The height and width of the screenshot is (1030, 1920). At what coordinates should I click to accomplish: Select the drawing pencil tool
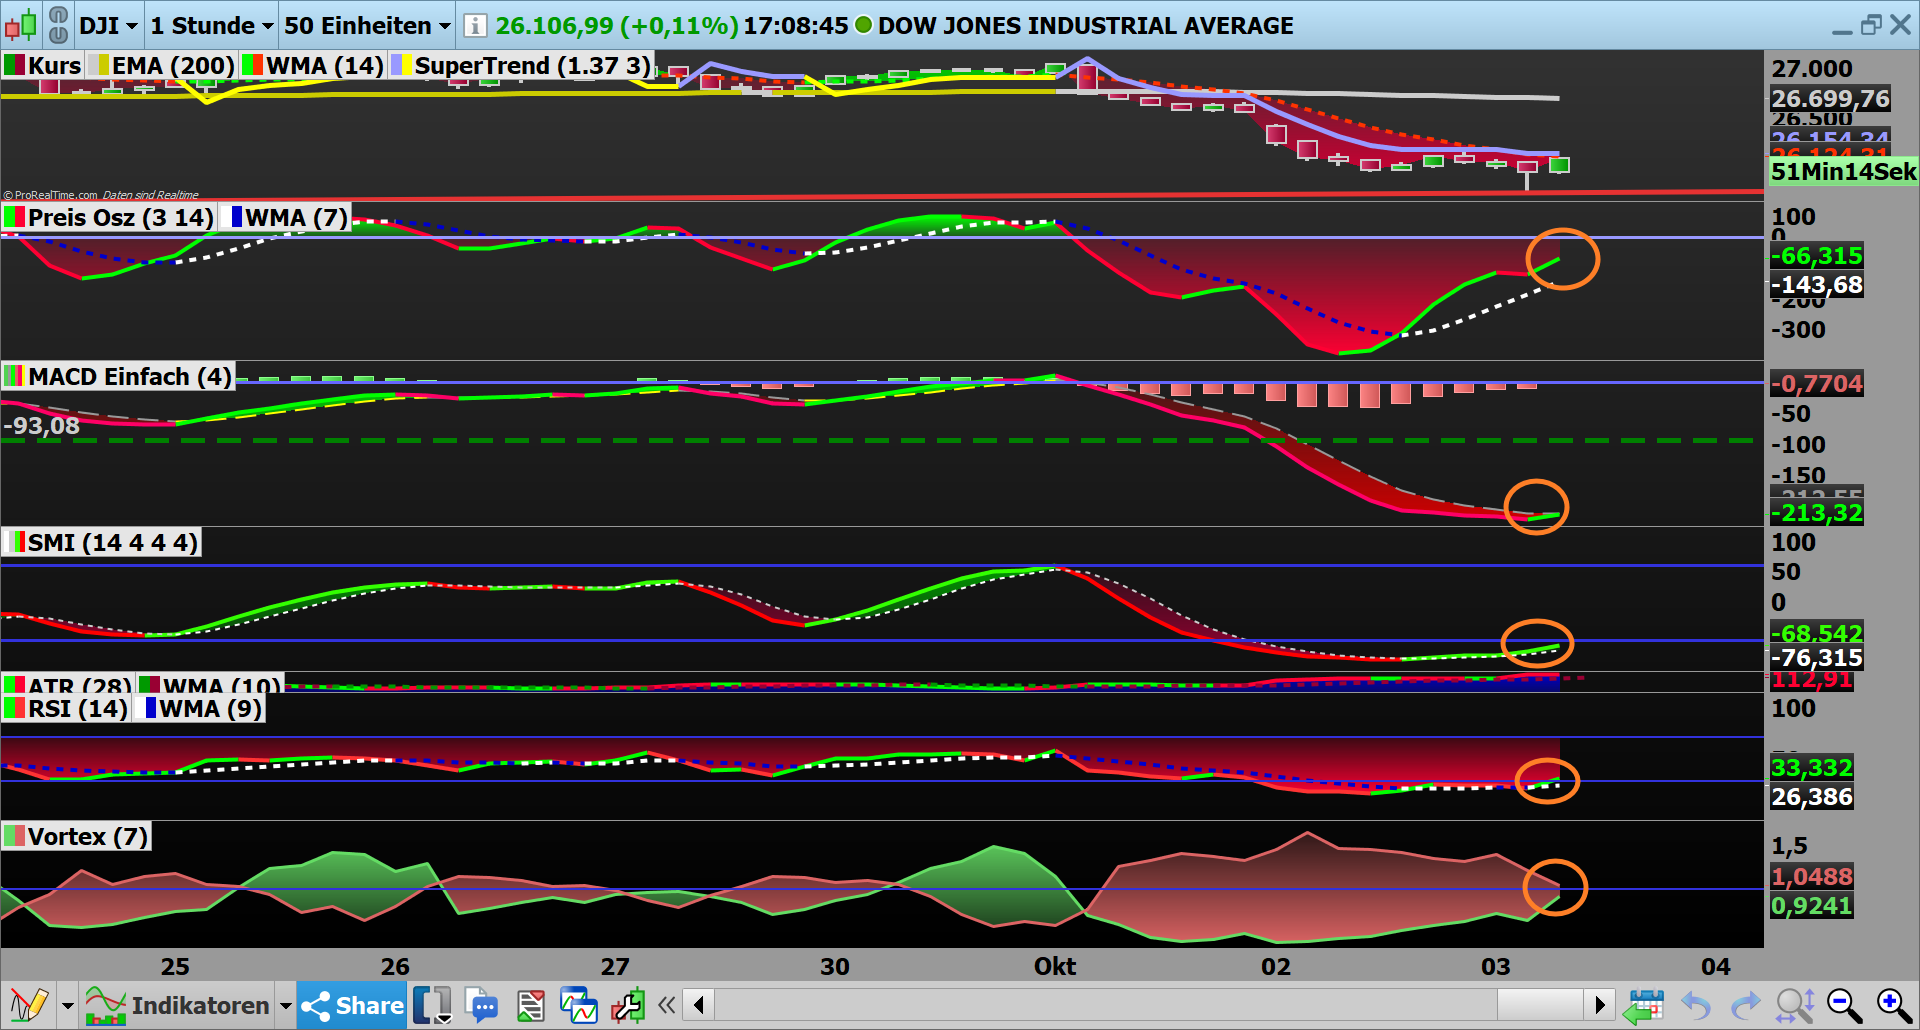click(x=30, y=1005)
